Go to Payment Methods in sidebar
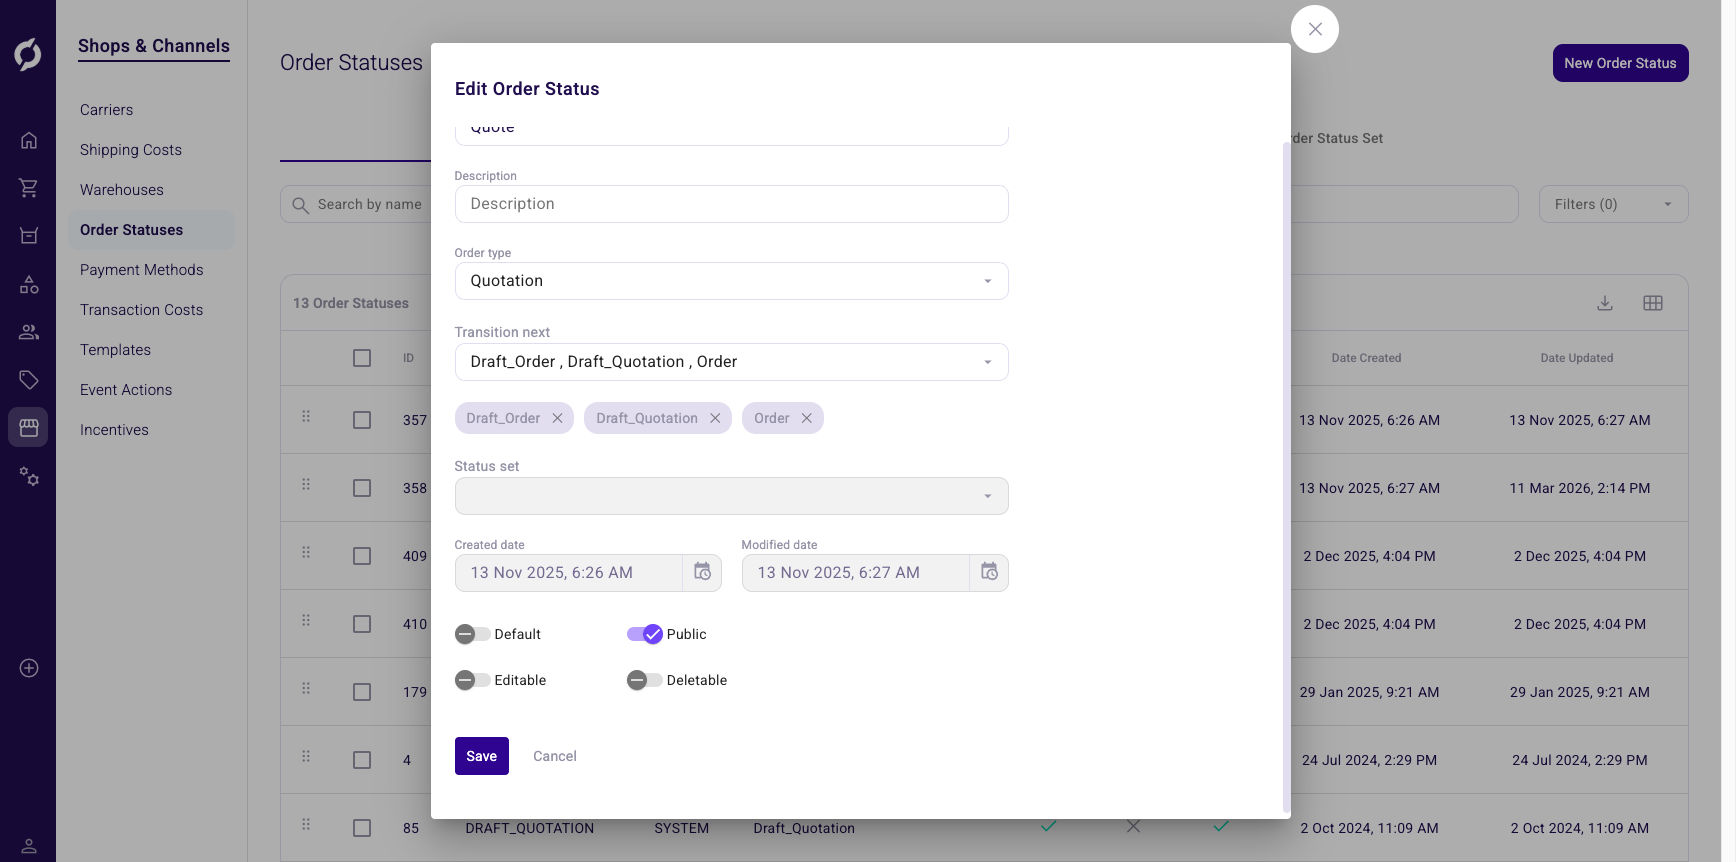The height and width of the screenshot is (862, 1736). click(142, 270)
